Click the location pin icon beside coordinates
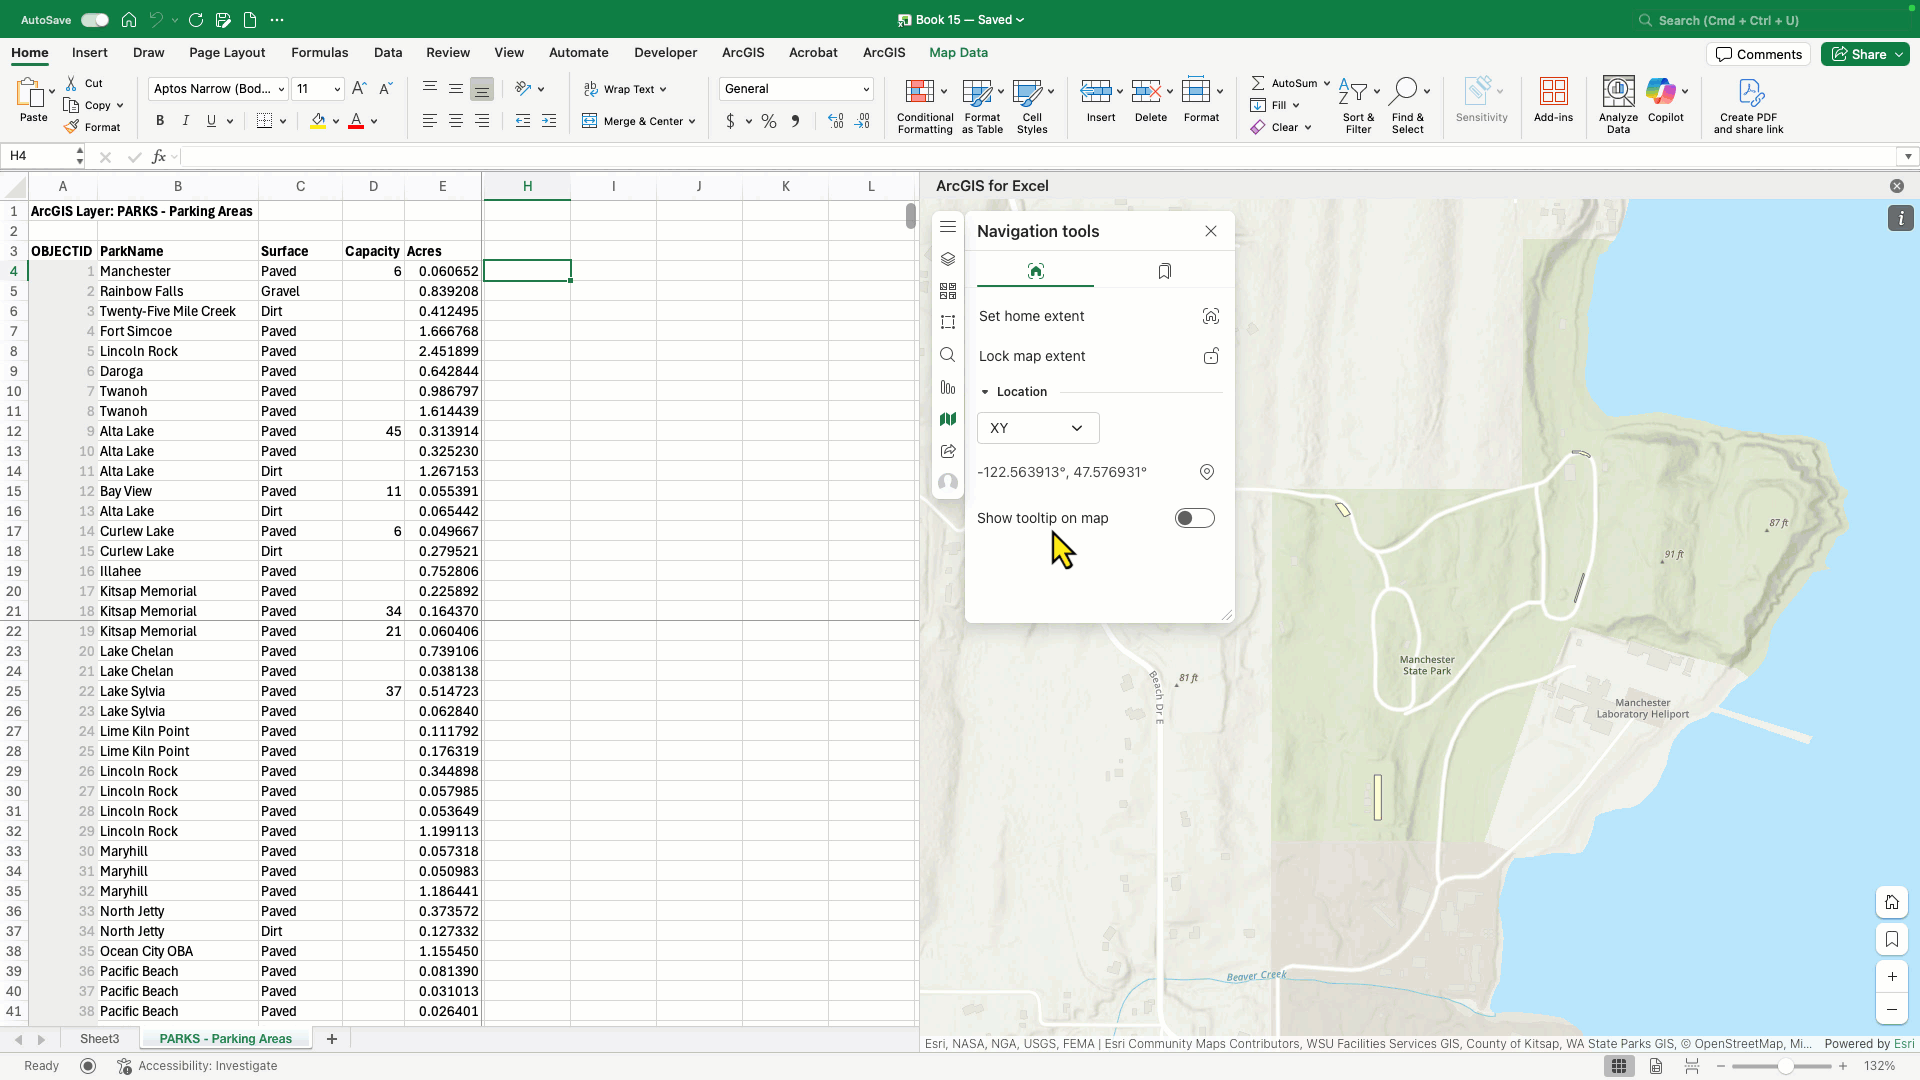The width and height of the screenshot is (1920, 1080). pyautogui.click(x=1207, y=472)
